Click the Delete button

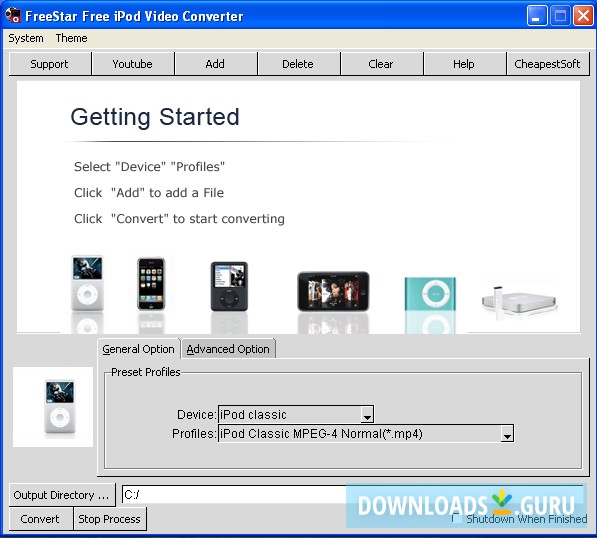298,64
